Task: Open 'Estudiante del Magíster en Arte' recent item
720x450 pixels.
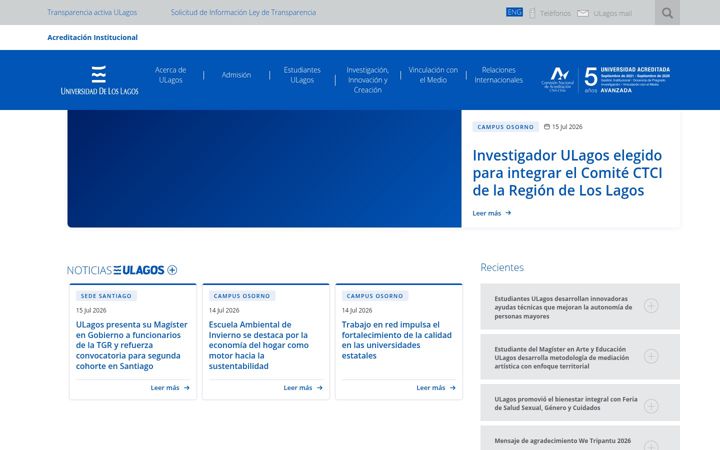Action: pos(562,358)
